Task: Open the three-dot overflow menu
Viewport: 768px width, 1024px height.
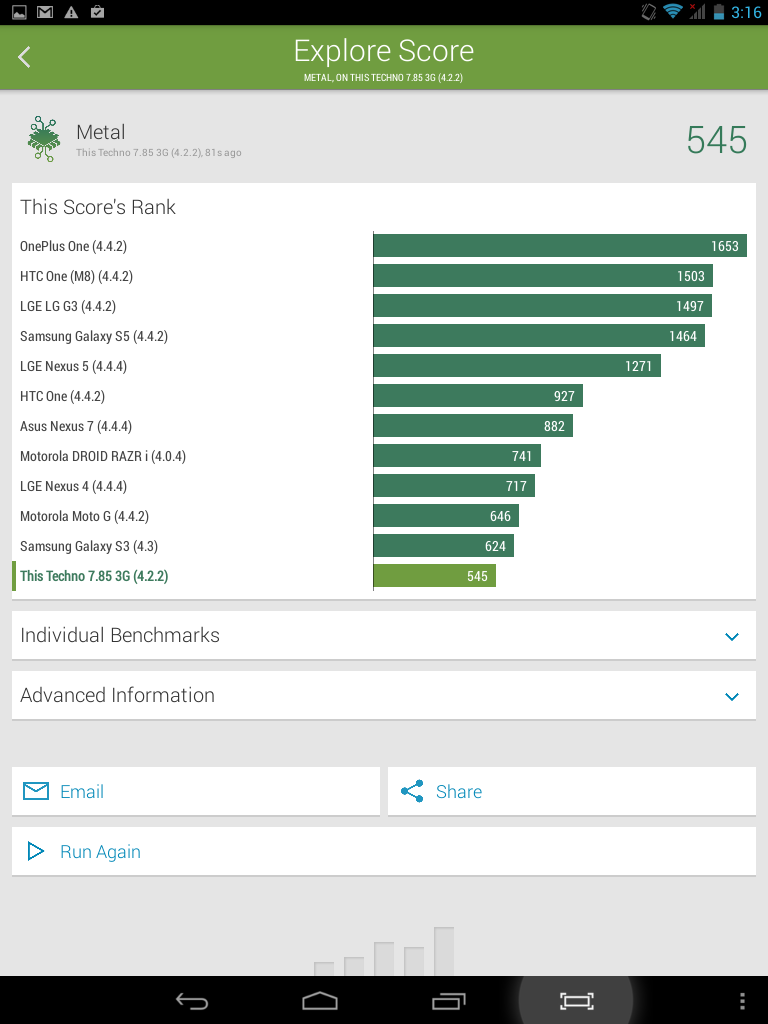Action: tap(742, 1000)
